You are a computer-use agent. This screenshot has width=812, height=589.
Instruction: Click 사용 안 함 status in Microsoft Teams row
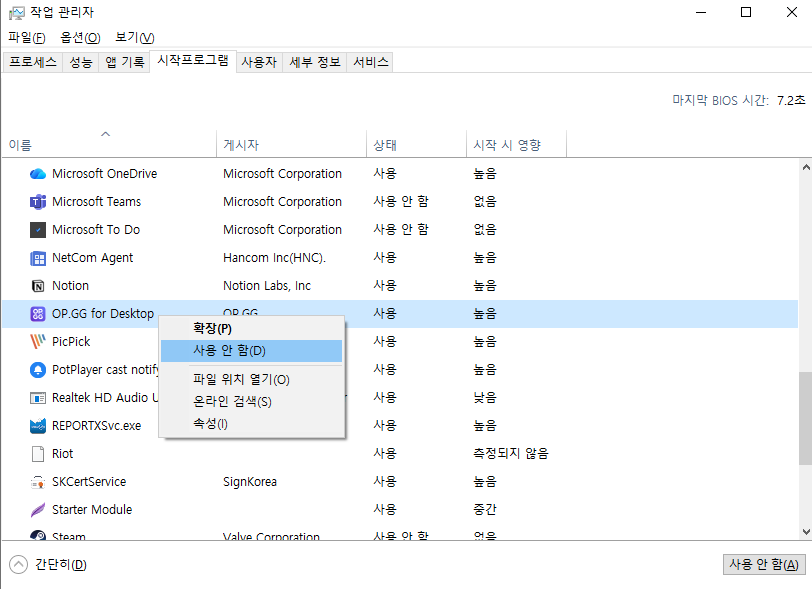tap(401, 202)
